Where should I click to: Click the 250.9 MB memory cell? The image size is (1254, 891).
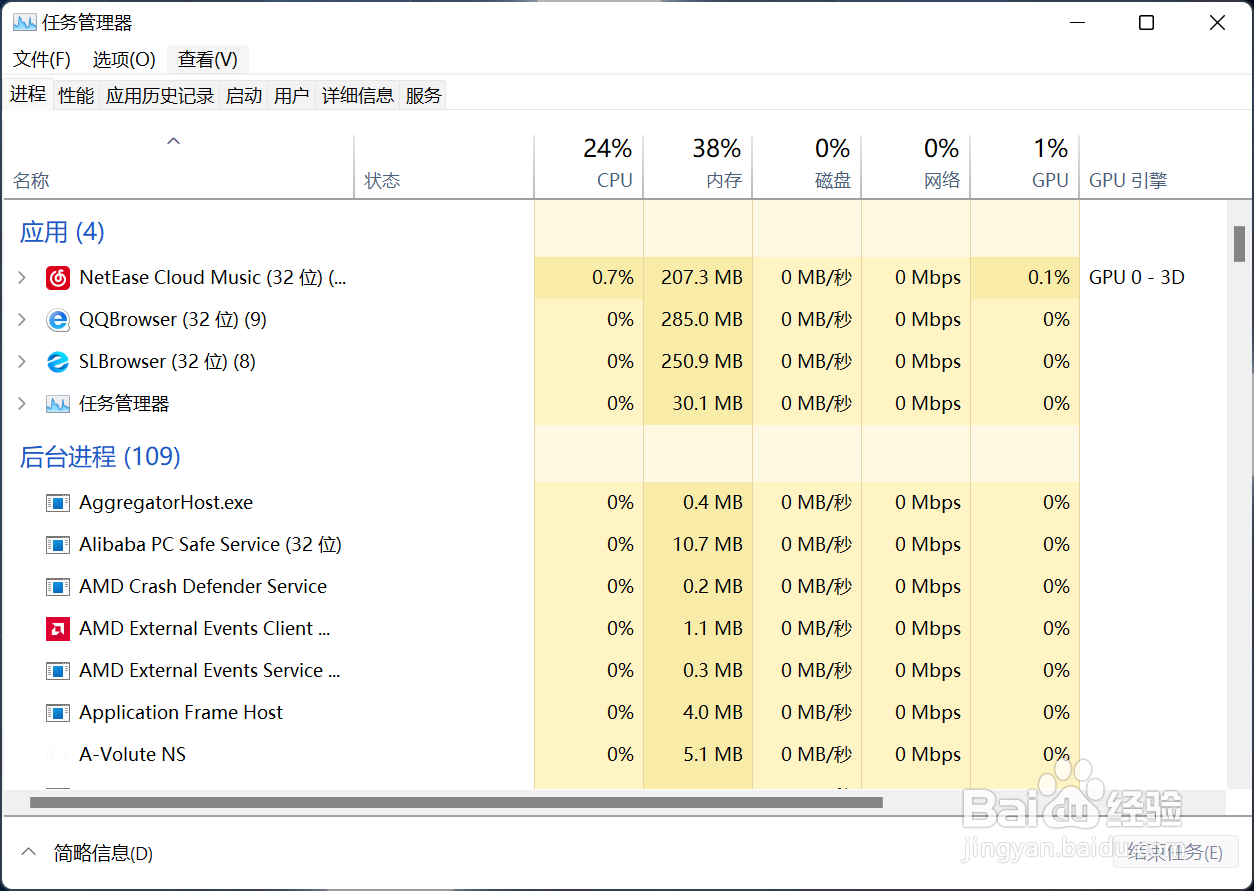698,362
